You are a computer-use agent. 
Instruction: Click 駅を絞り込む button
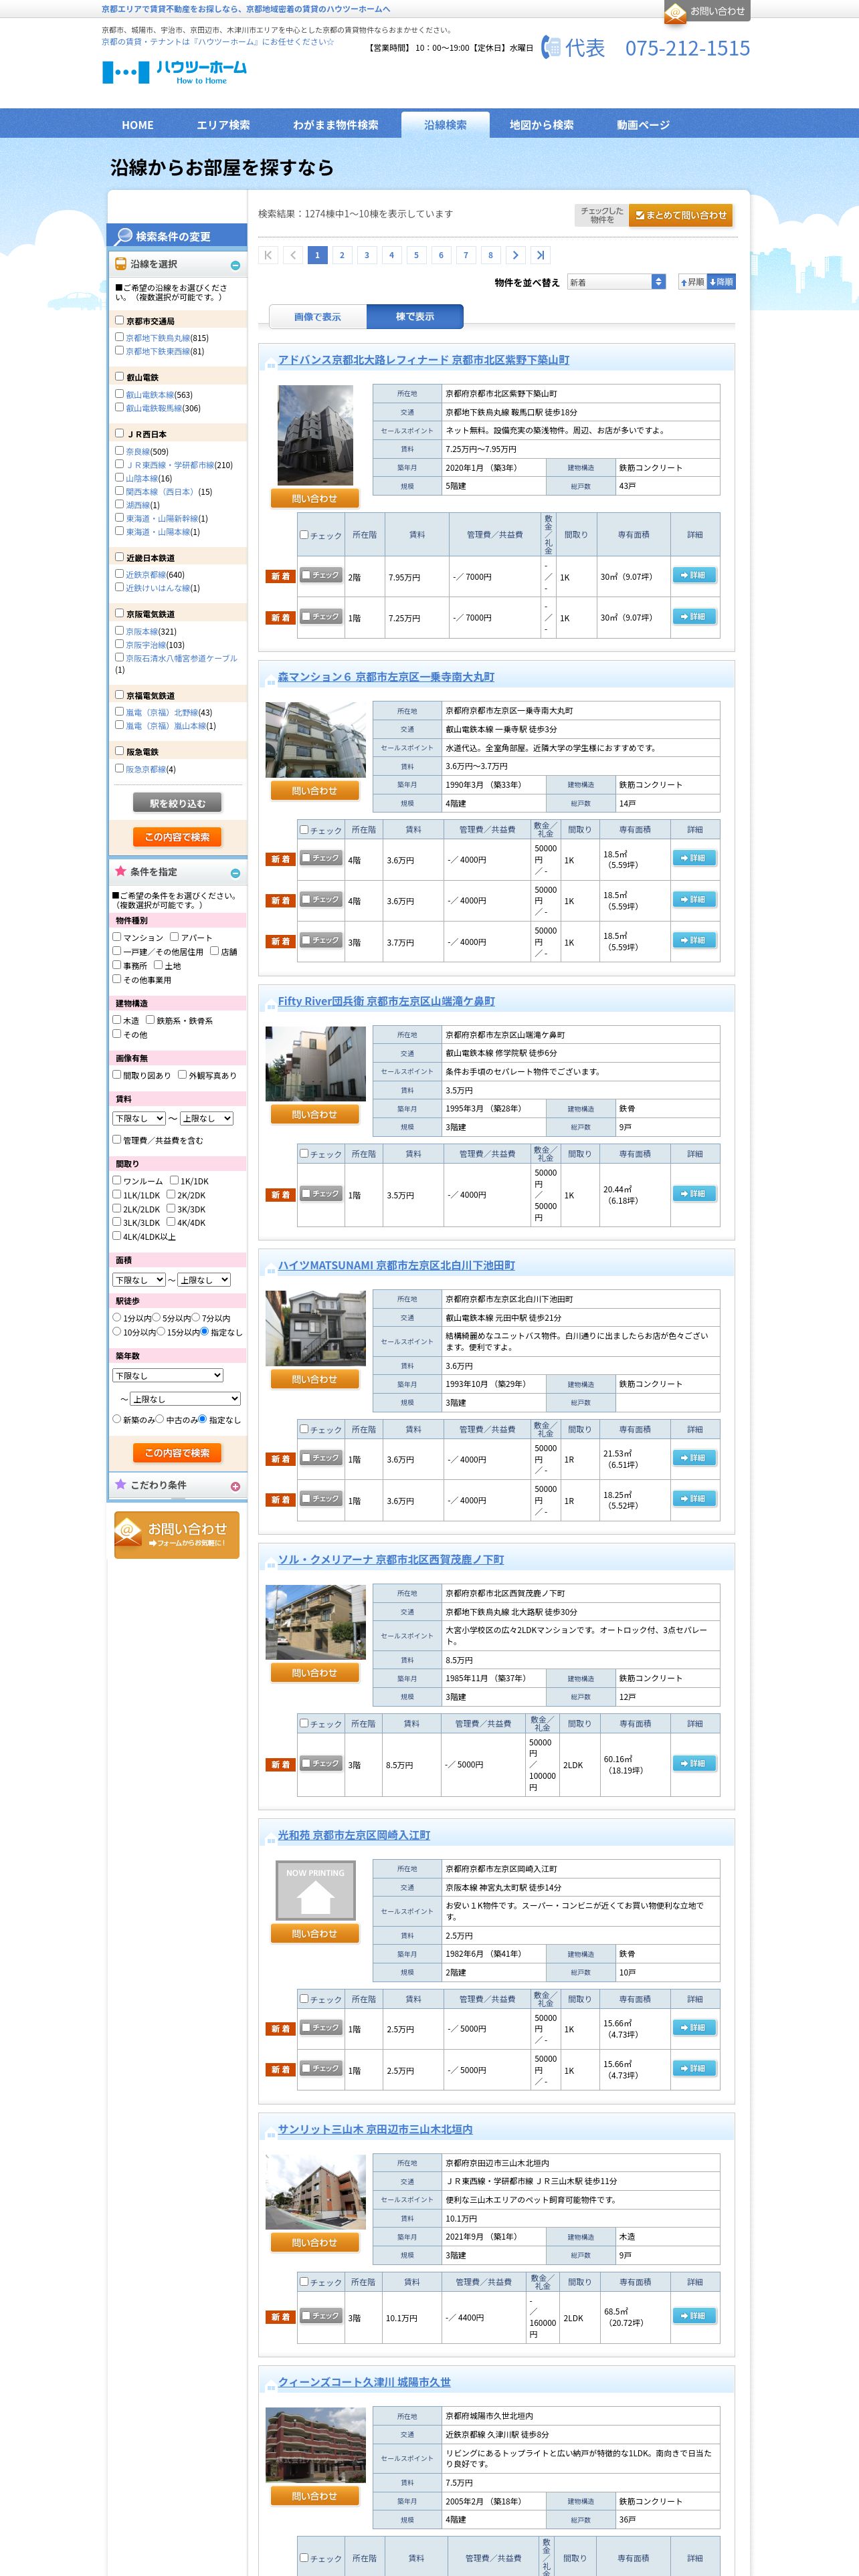(x=177, y=802)
